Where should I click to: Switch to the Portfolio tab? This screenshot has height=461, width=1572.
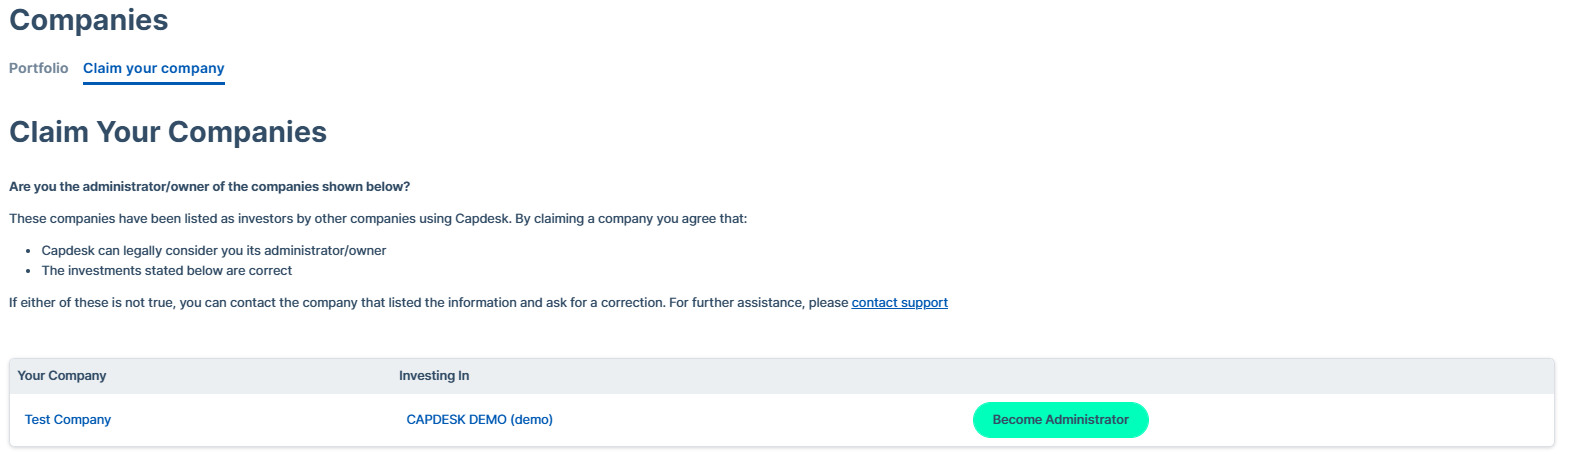(38, 68)
